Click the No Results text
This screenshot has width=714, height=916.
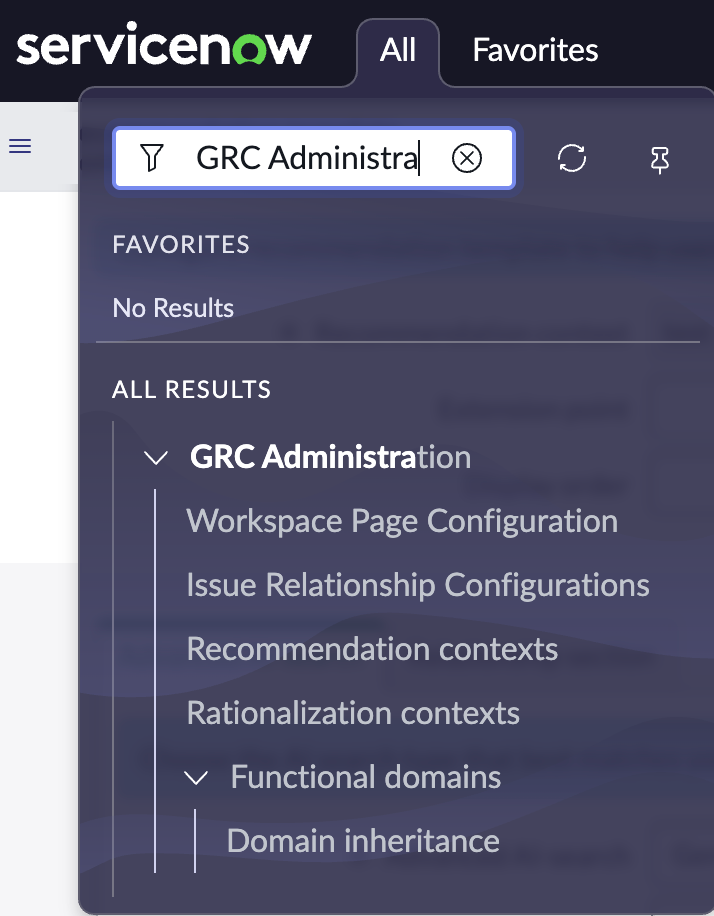click(173, 308)
